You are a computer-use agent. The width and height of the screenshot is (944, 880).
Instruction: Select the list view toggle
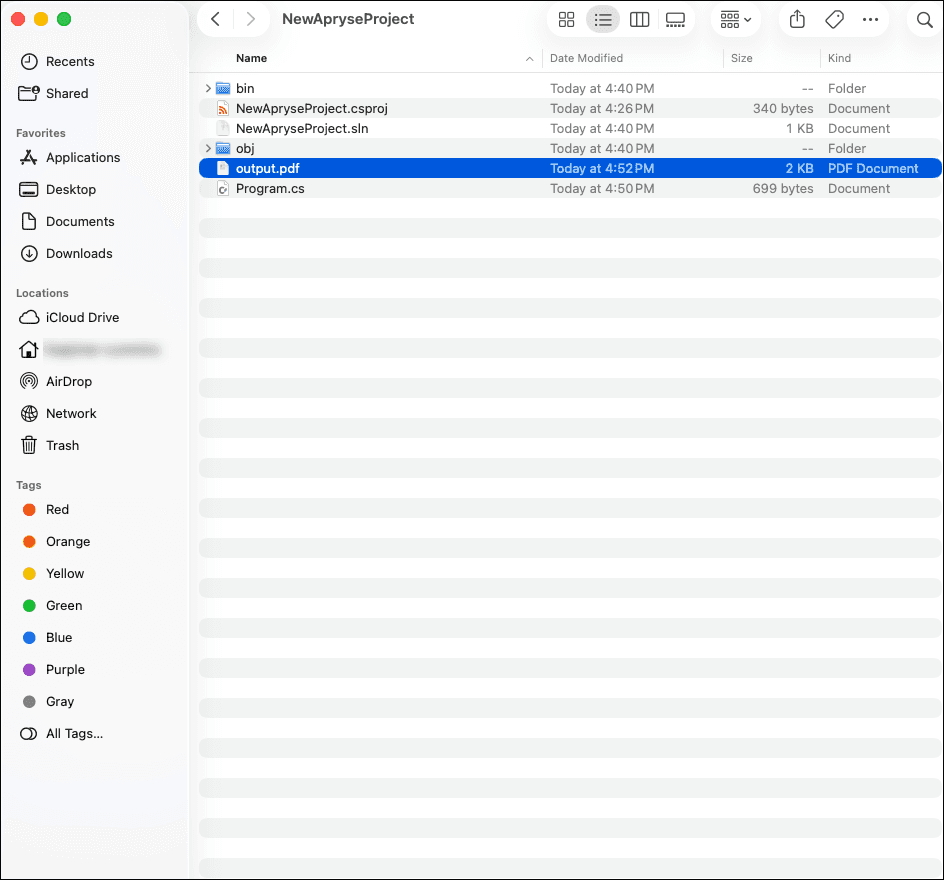[603, 20]
